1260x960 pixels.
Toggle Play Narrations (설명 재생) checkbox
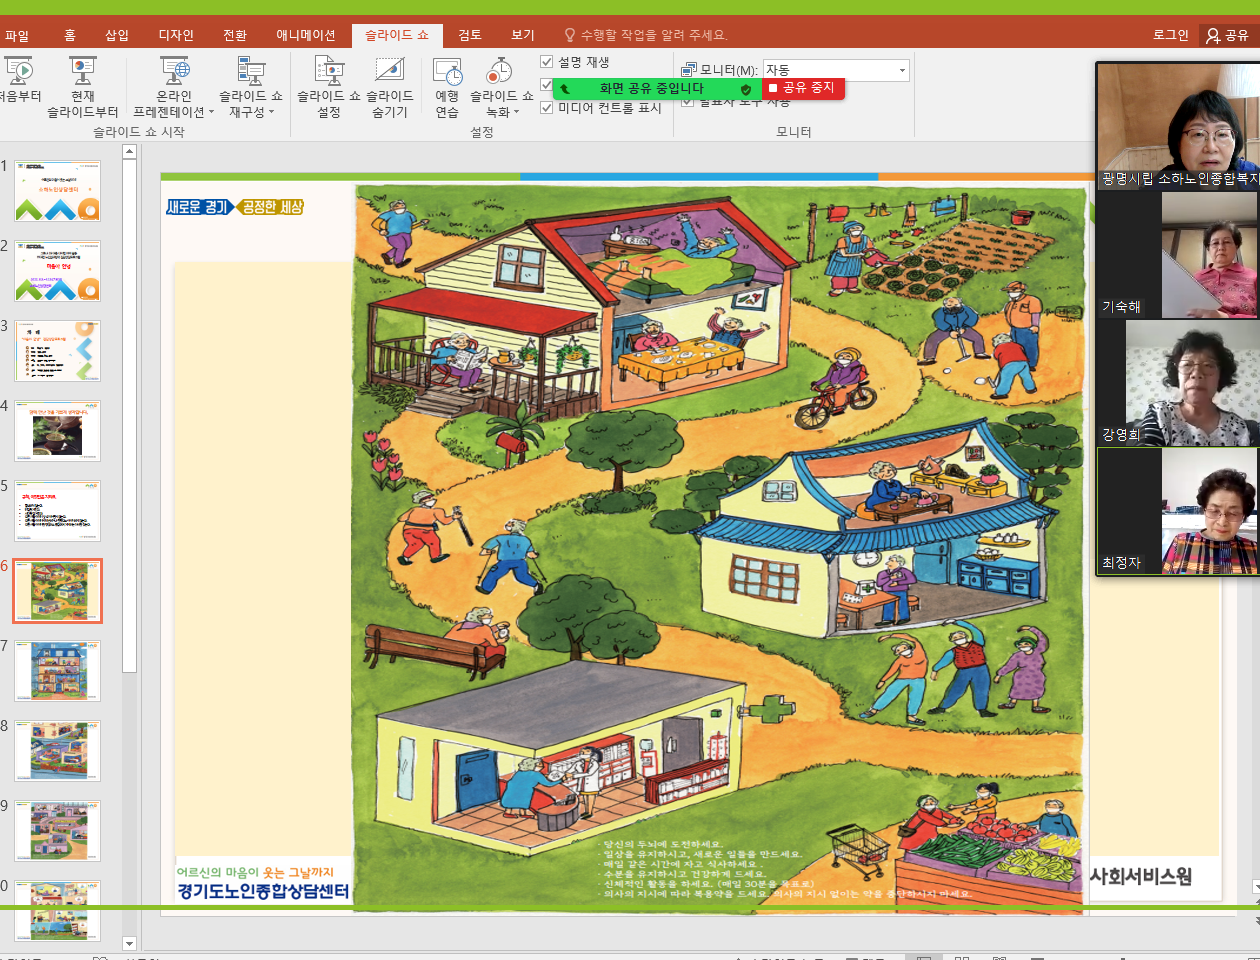[x=547, y=62]
